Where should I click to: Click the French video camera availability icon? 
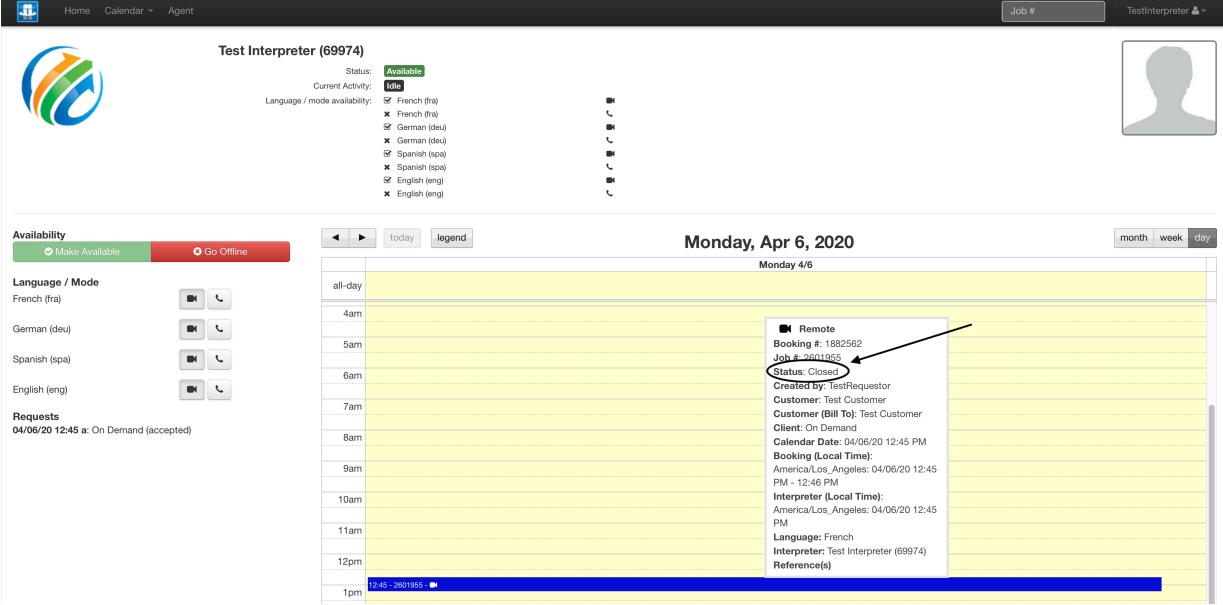click(x=609, y=100)
